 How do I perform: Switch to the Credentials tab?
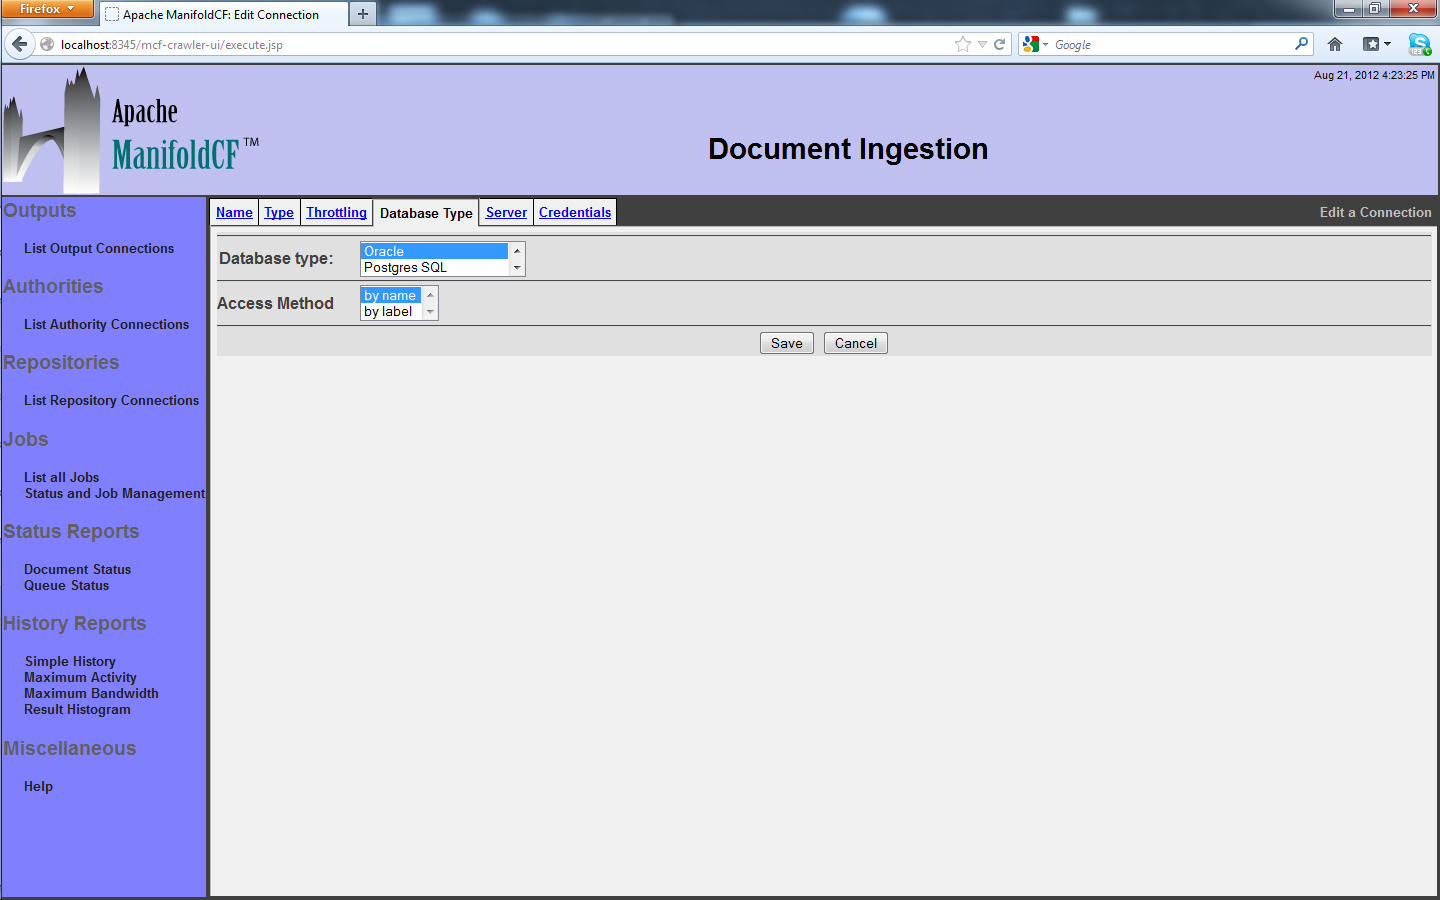[574, 212]
